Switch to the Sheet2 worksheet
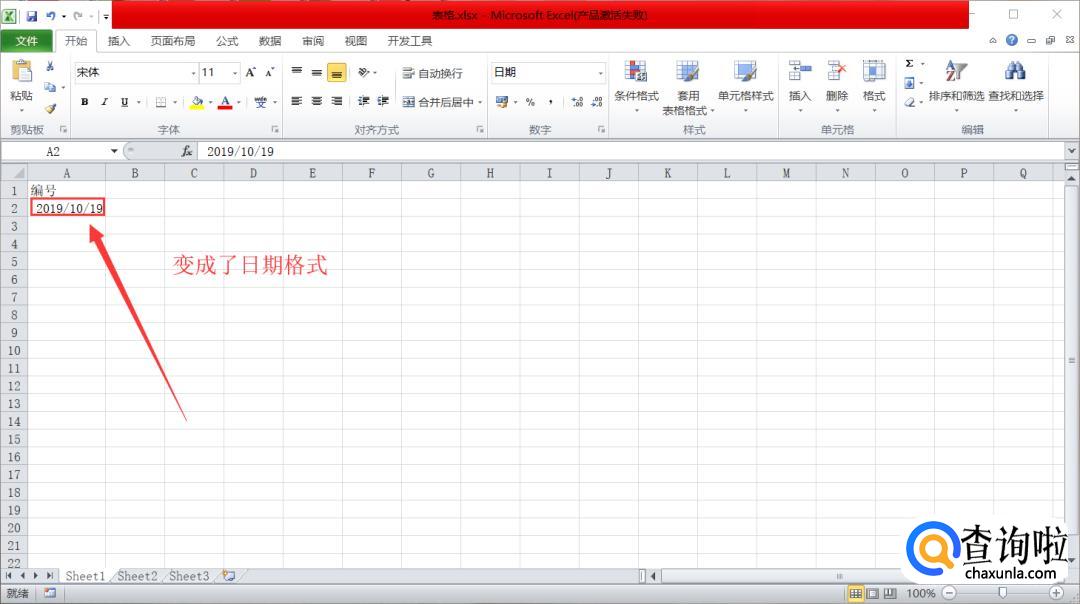This screenshot has height=604, width=1080. pyautogui.click(x=137, y=576)
